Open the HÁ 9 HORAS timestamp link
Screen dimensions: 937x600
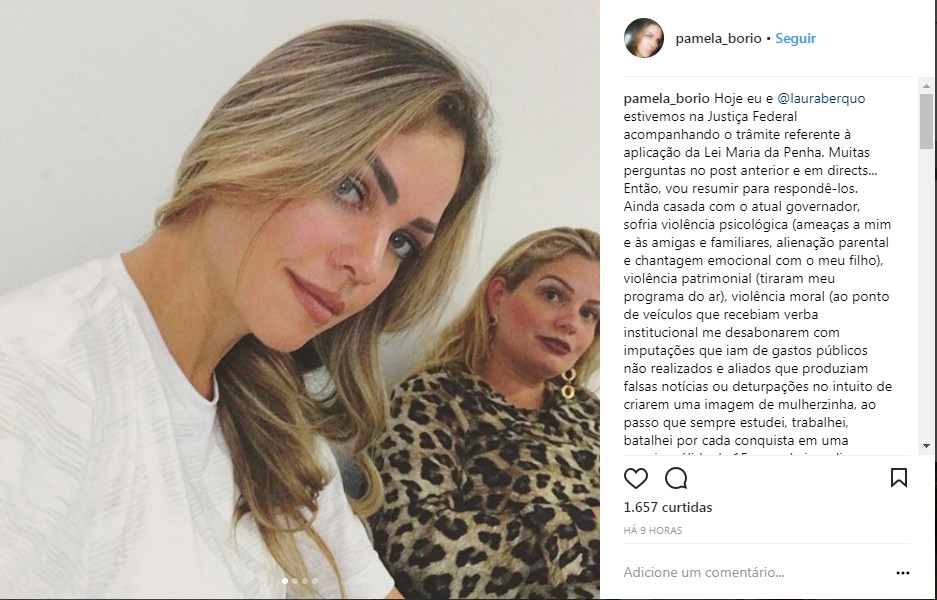pyautogui.click(x=653, y=530)
